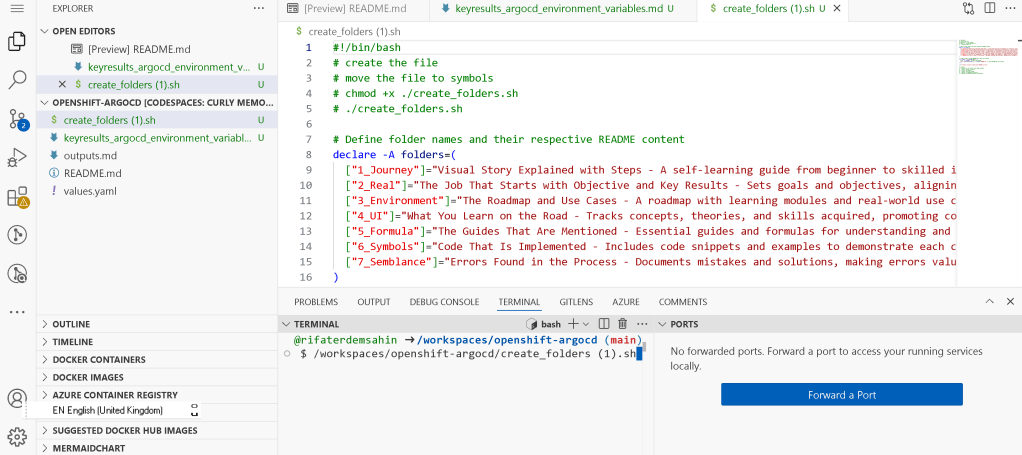Viewport: 1022px width, 455px height.
Task: Select keyresults_argocd_environment file in Open Editors
Action: tap(157, 66)
